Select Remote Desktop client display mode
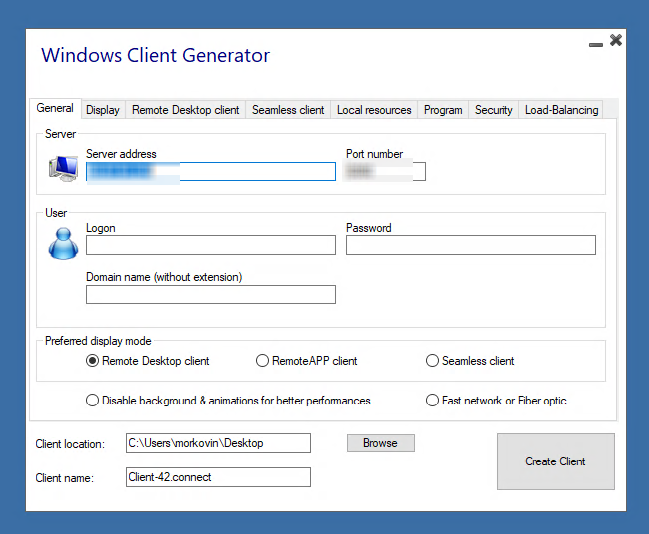This screenshot has width=649, height=534. [93, 361]
